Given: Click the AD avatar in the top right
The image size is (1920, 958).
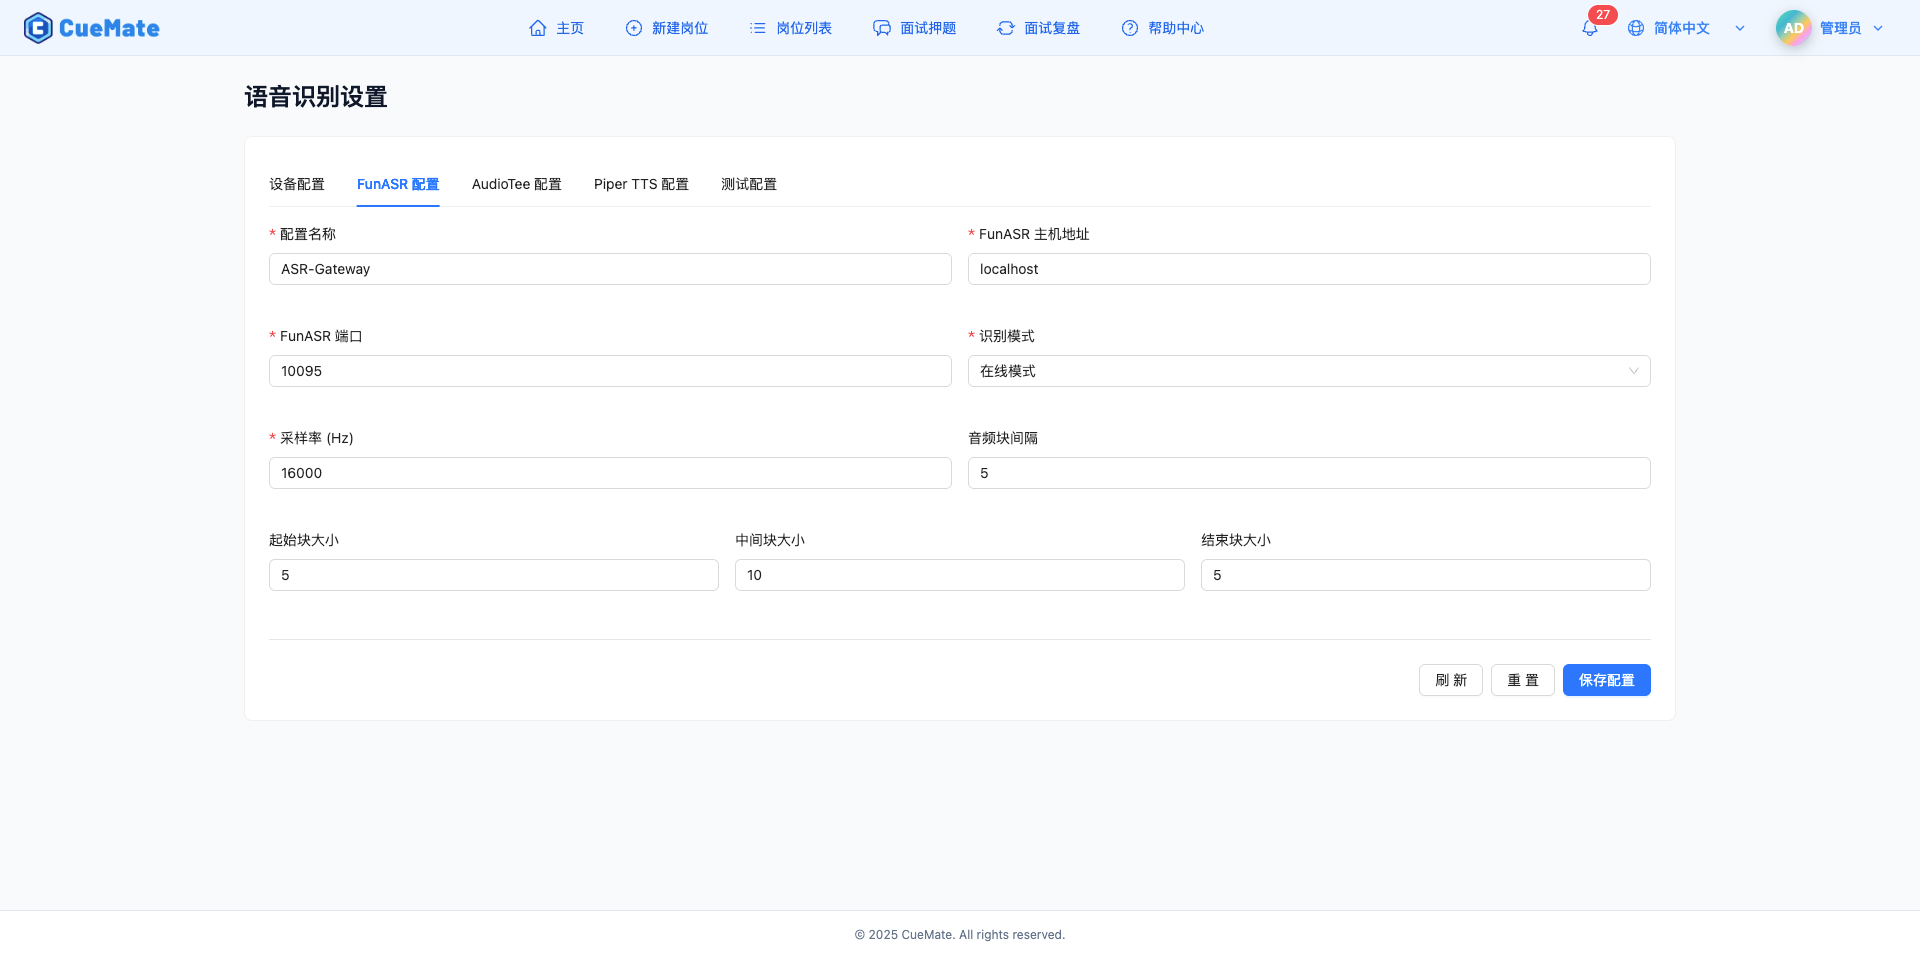Looking at the screenshot, I should coord(1793,27).
